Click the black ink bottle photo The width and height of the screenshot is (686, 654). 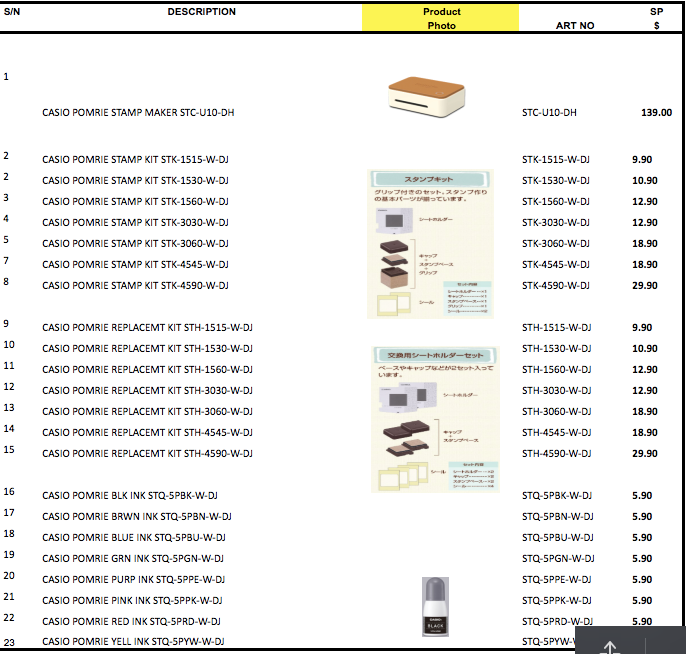click(x=435, y=607)
